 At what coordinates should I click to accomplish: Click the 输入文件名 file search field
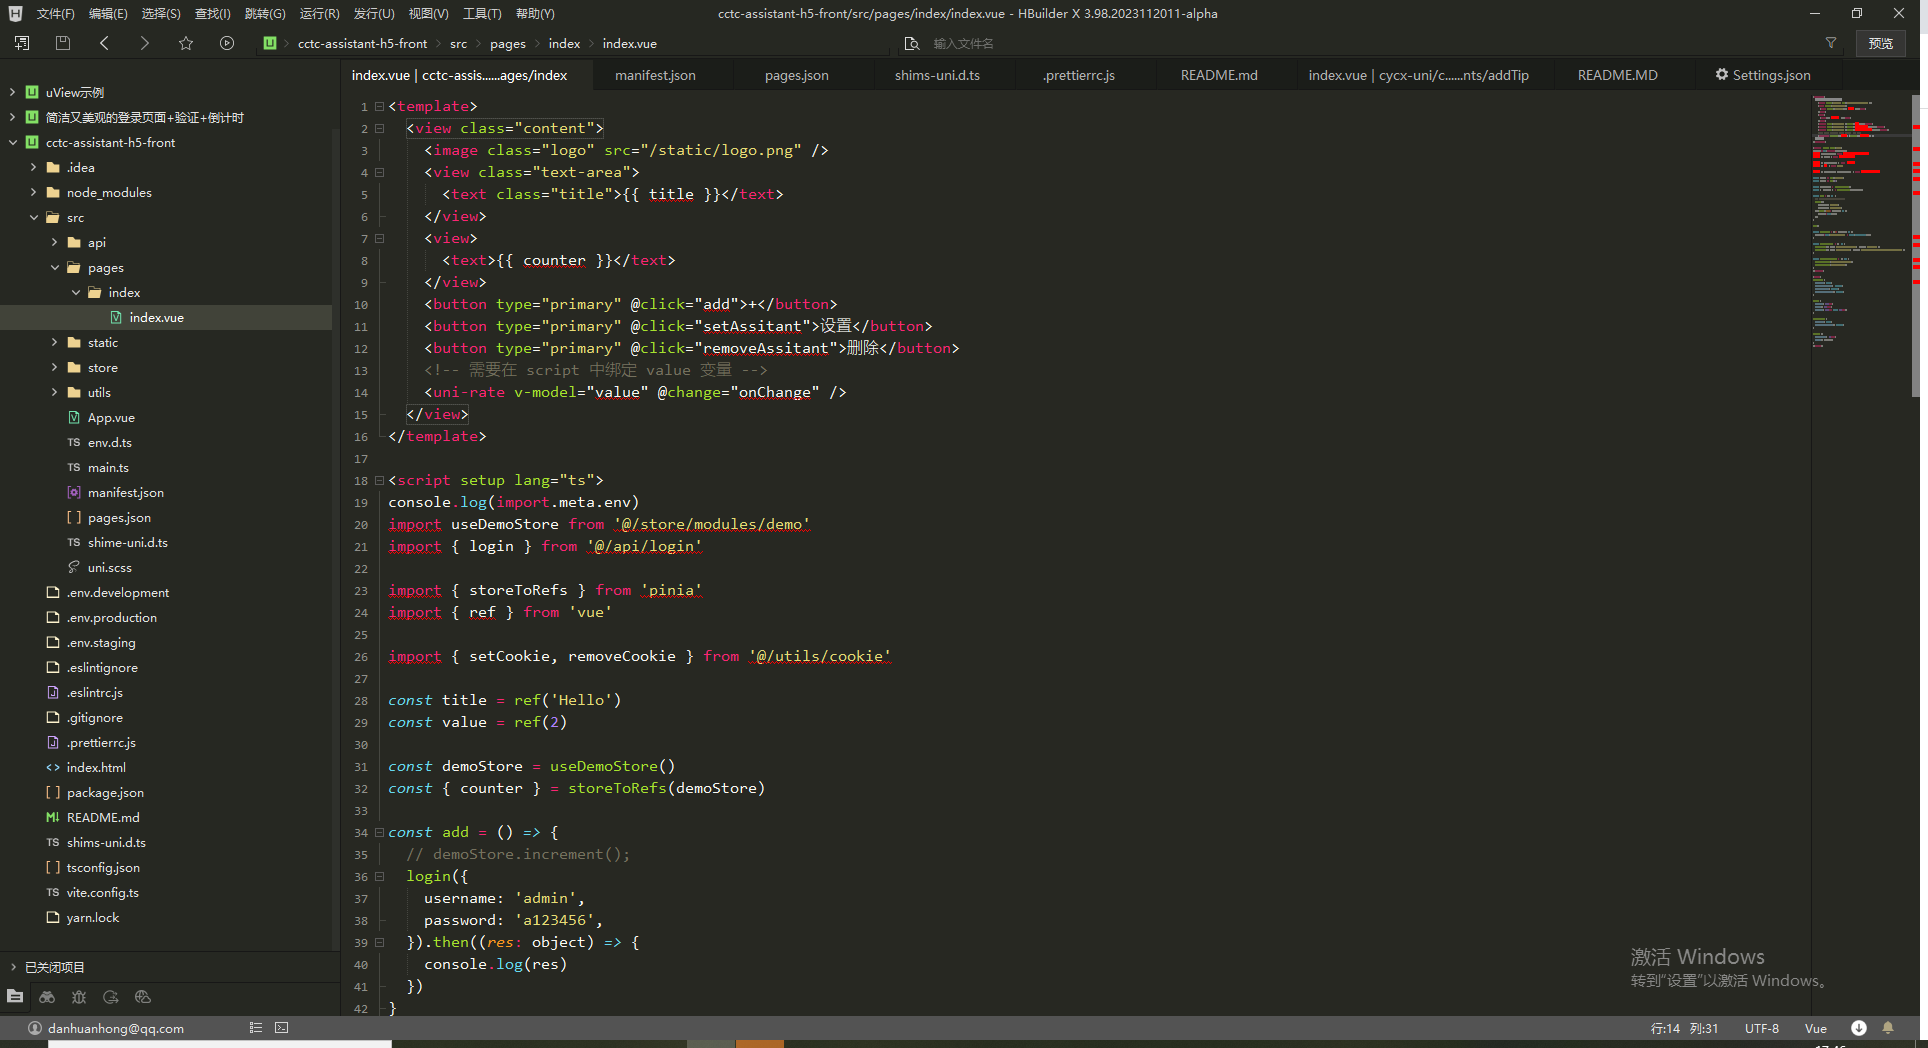click(x=963, y=44)
